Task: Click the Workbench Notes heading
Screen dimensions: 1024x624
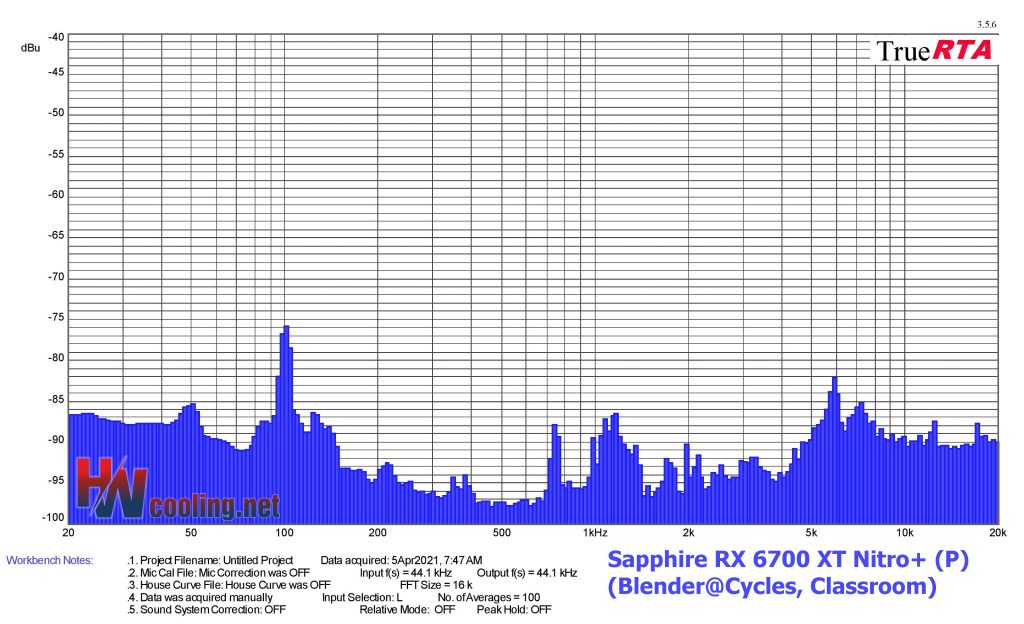Action: (x=50, y=560)
